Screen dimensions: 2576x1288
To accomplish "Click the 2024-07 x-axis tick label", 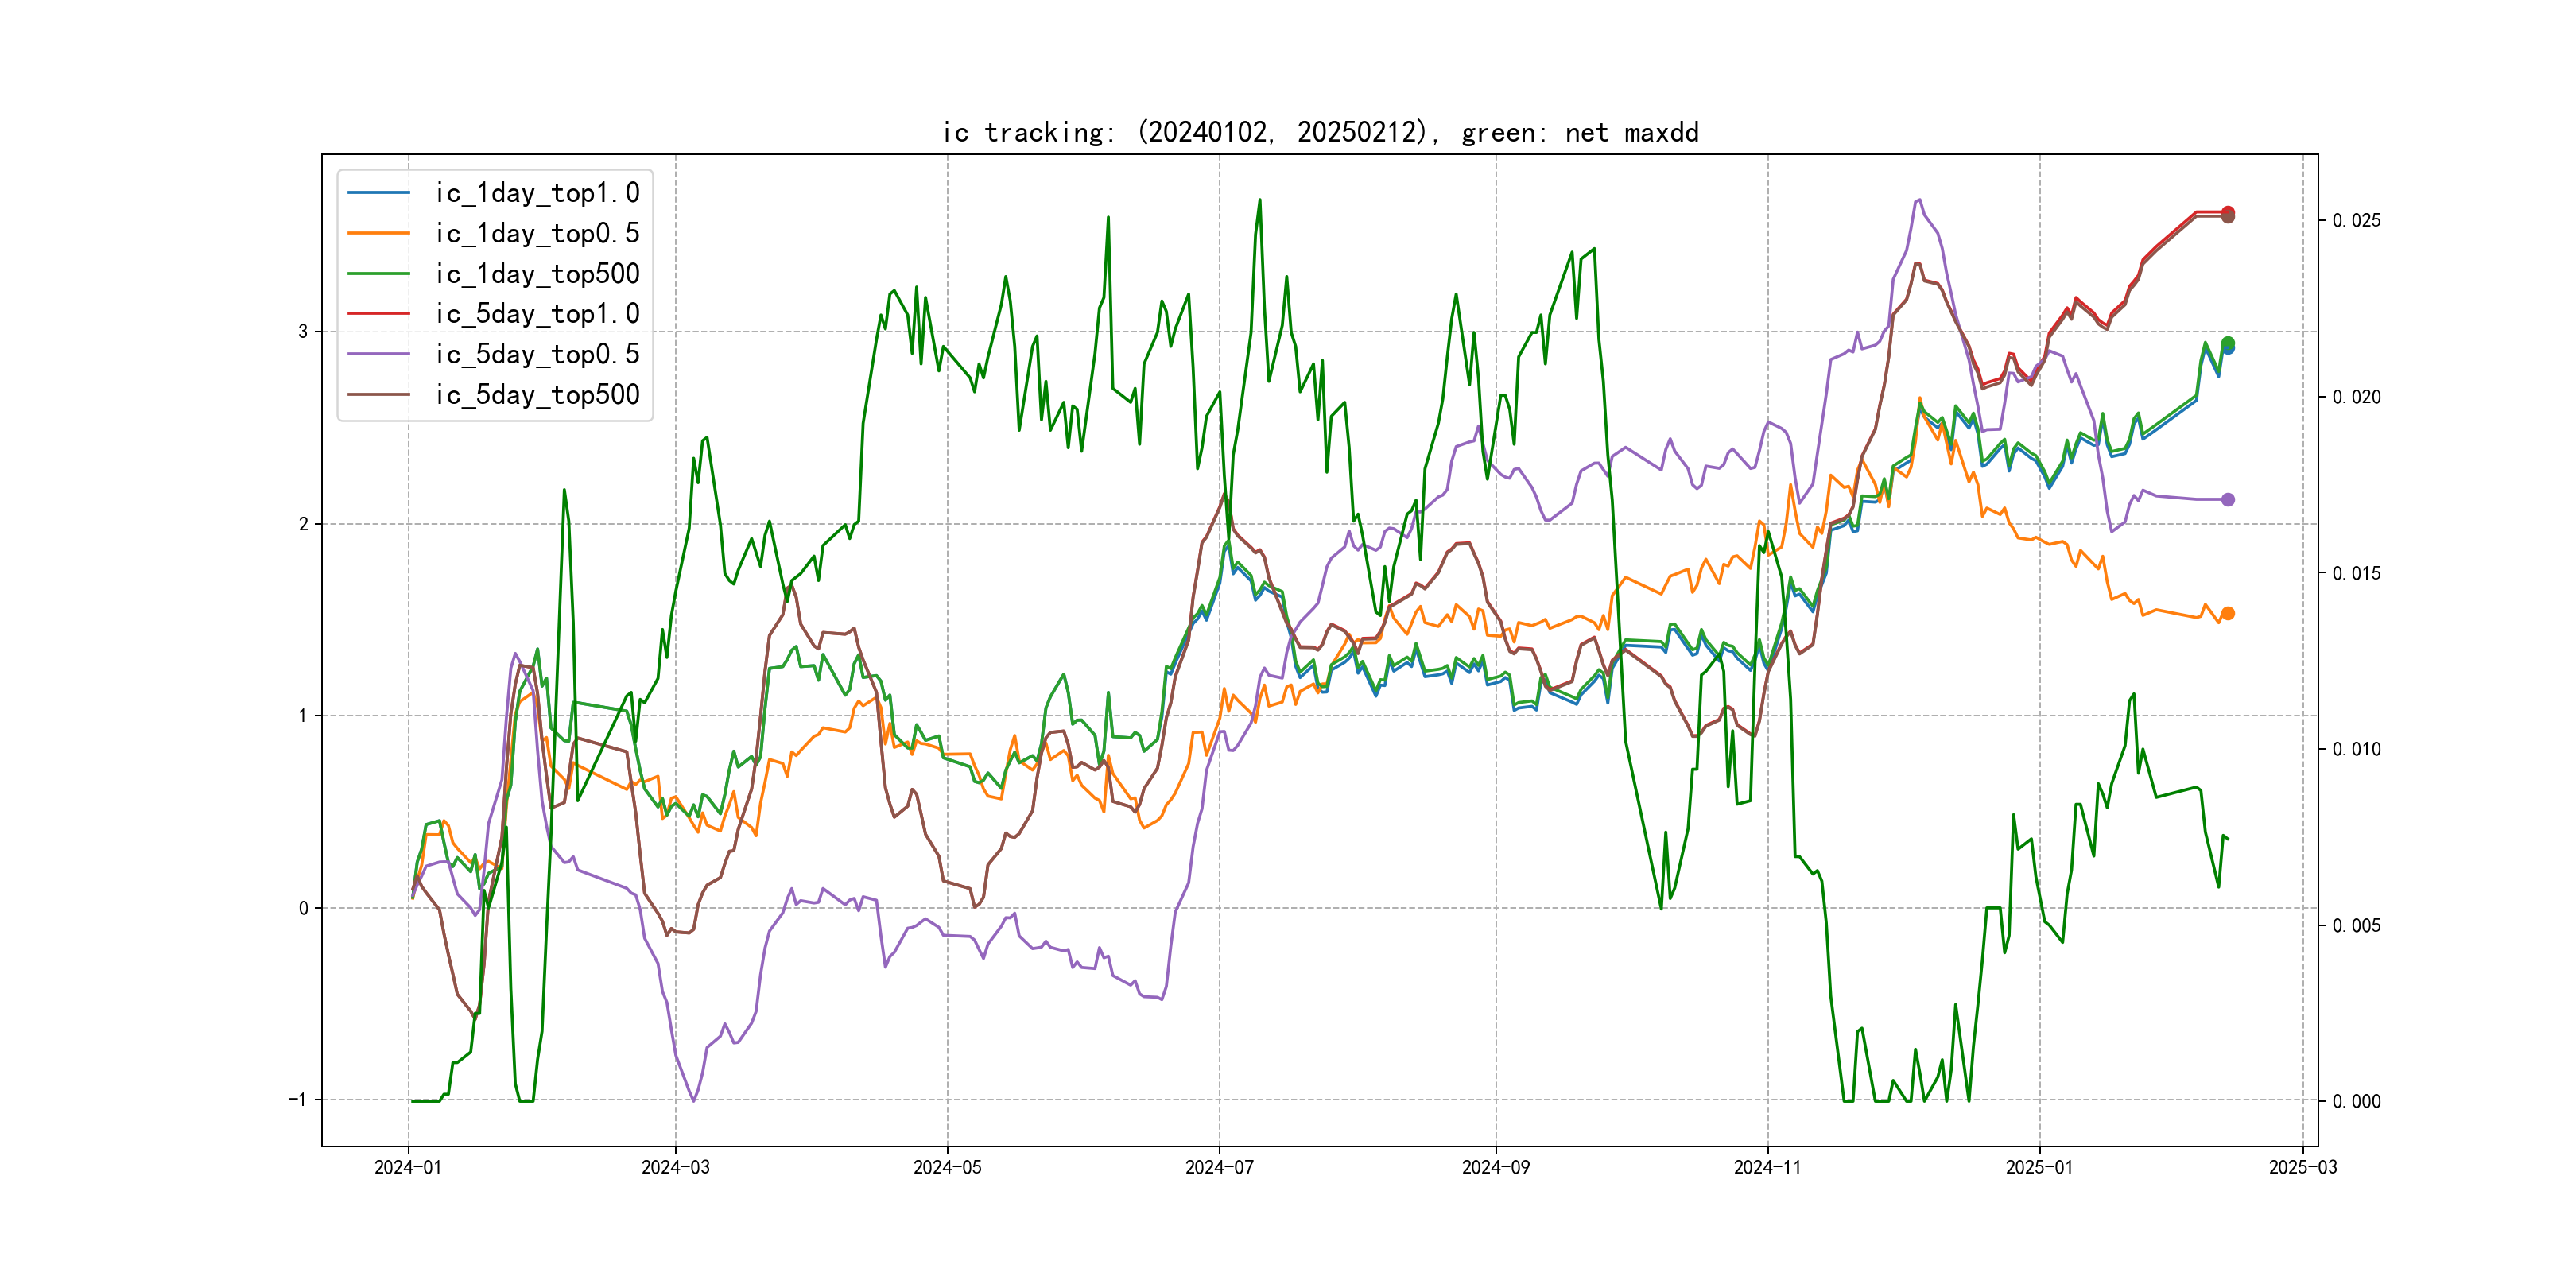I will click(x=1218, y=1167).
